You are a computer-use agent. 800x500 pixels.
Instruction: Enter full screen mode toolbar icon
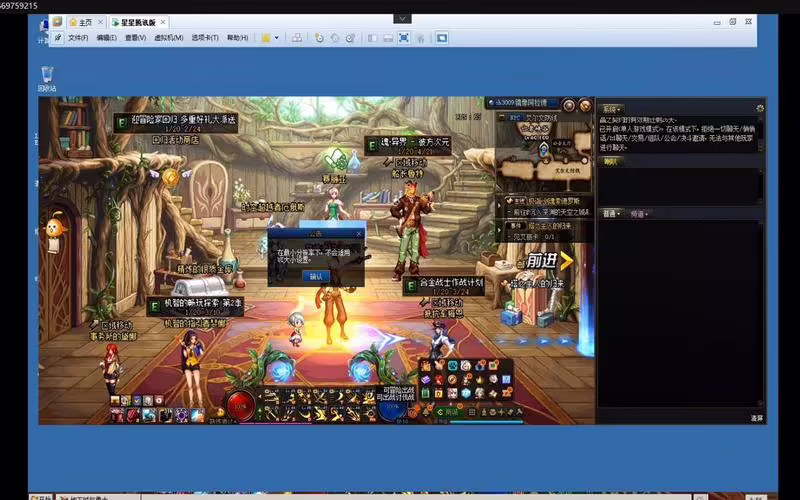point(404,38)
